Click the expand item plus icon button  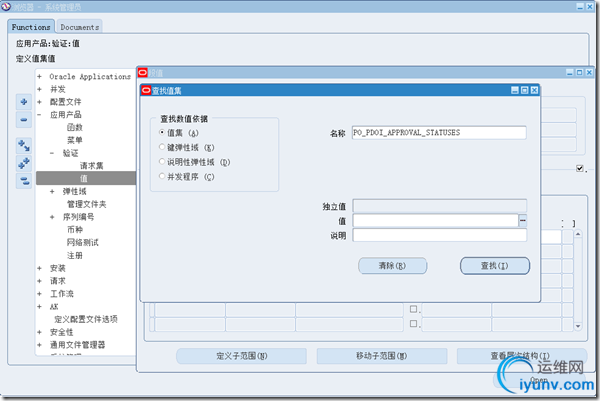(24, 102)
